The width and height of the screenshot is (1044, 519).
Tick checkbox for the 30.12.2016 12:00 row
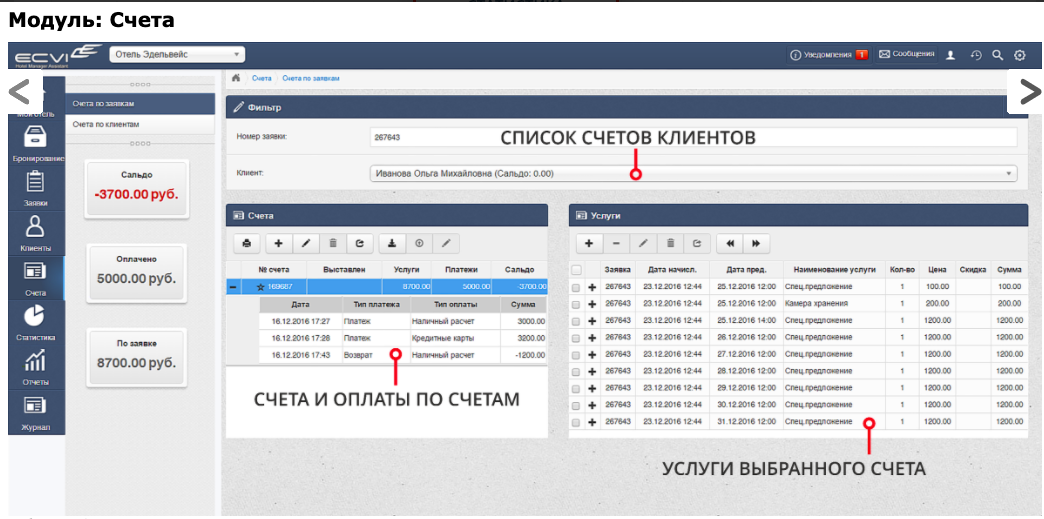point(577,404)
